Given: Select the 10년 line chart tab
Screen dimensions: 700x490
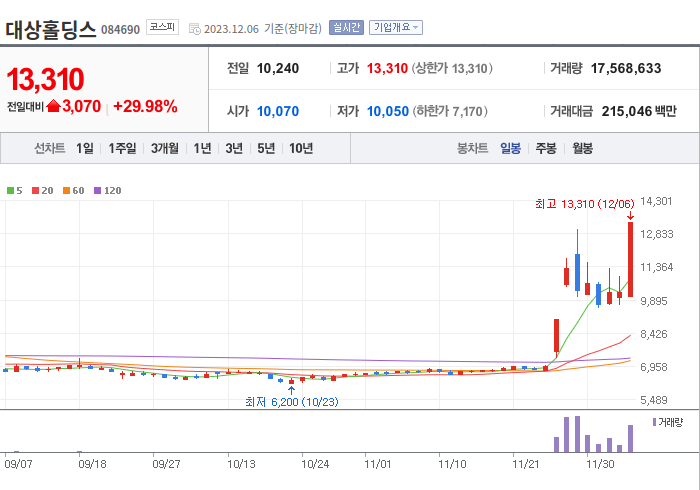Looking at the screenshot, I should 301,148.
